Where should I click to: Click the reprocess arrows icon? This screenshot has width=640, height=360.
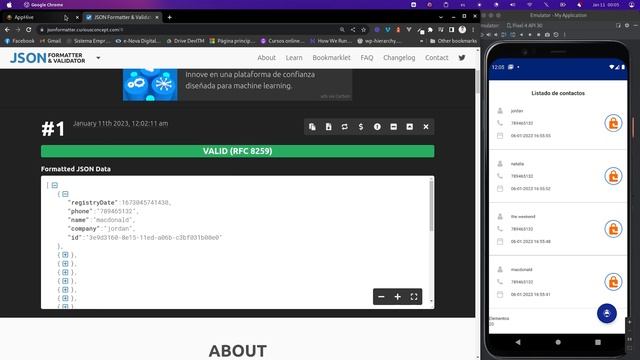point(344,127)
